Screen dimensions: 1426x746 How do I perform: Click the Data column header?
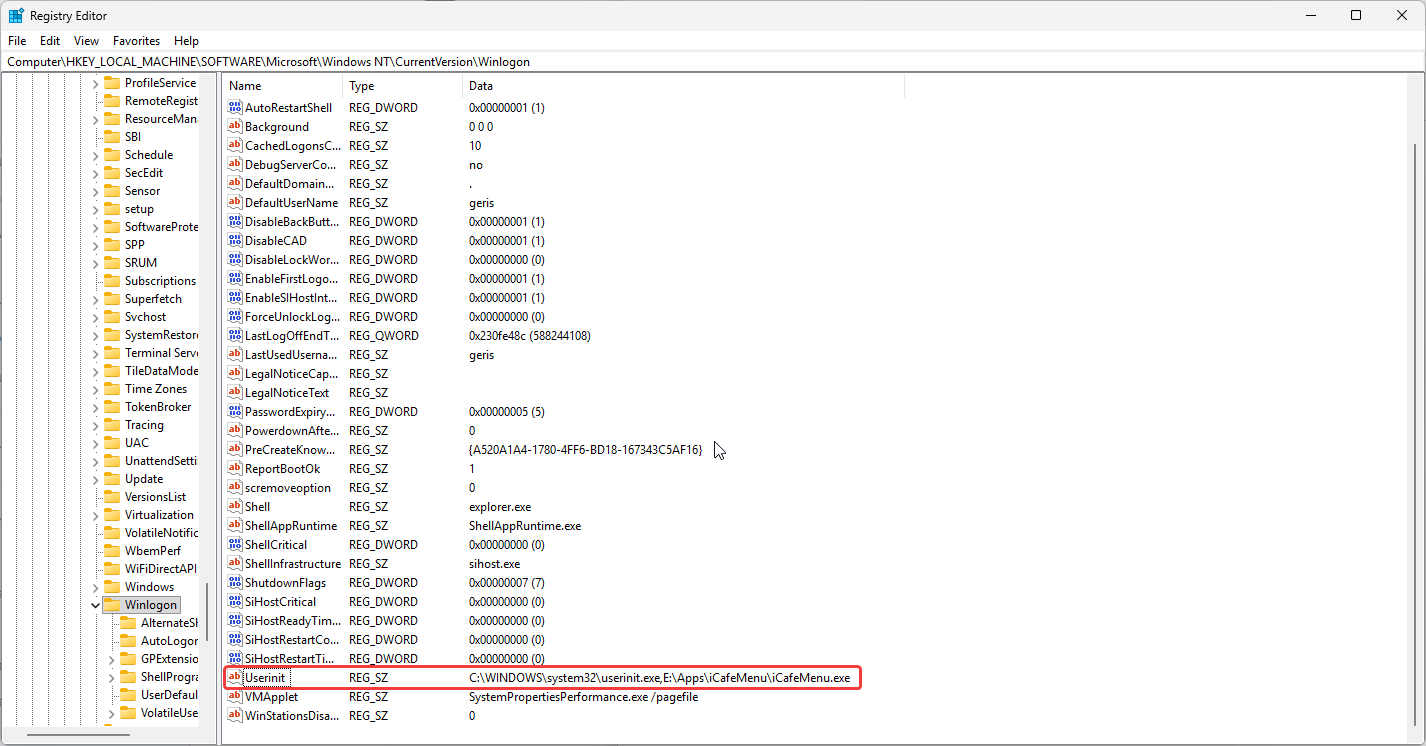tap(682, 86)
